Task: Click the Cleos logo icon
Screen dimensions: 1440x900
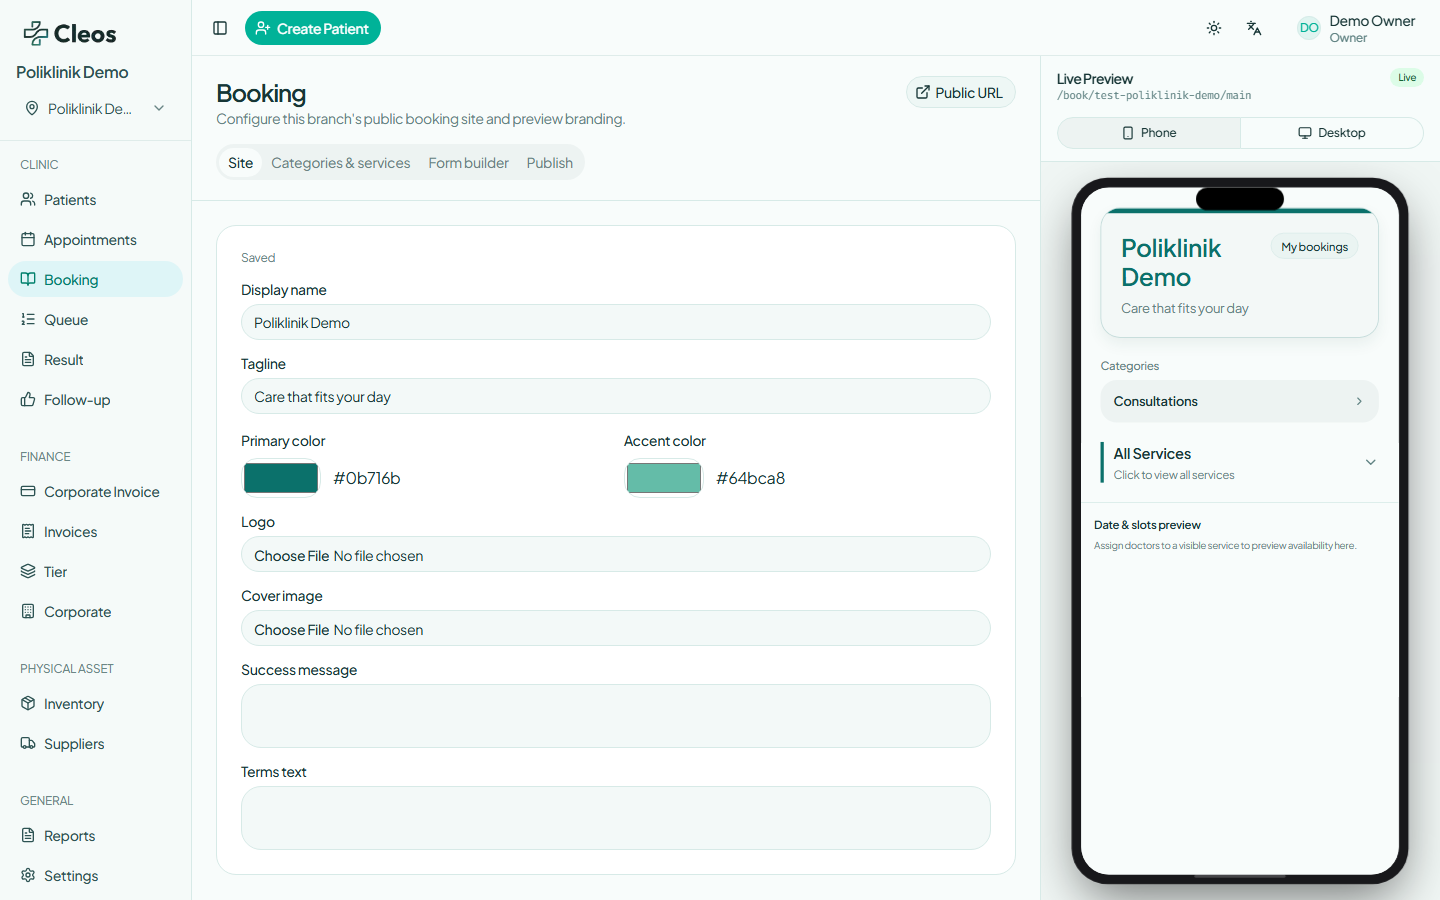Action: [36, 33]
